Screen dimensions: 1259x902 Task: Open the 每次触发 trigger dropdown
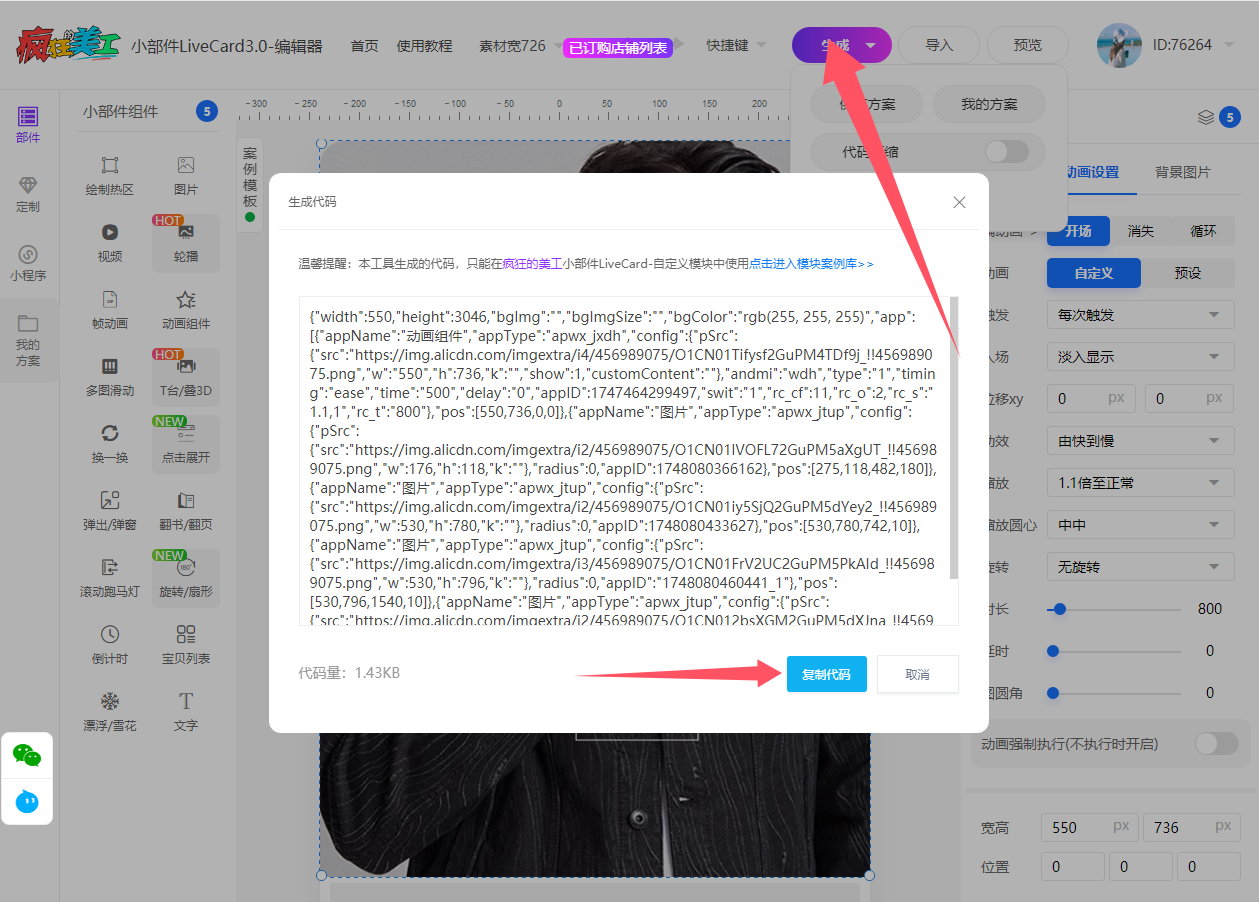click(1141, 315)
